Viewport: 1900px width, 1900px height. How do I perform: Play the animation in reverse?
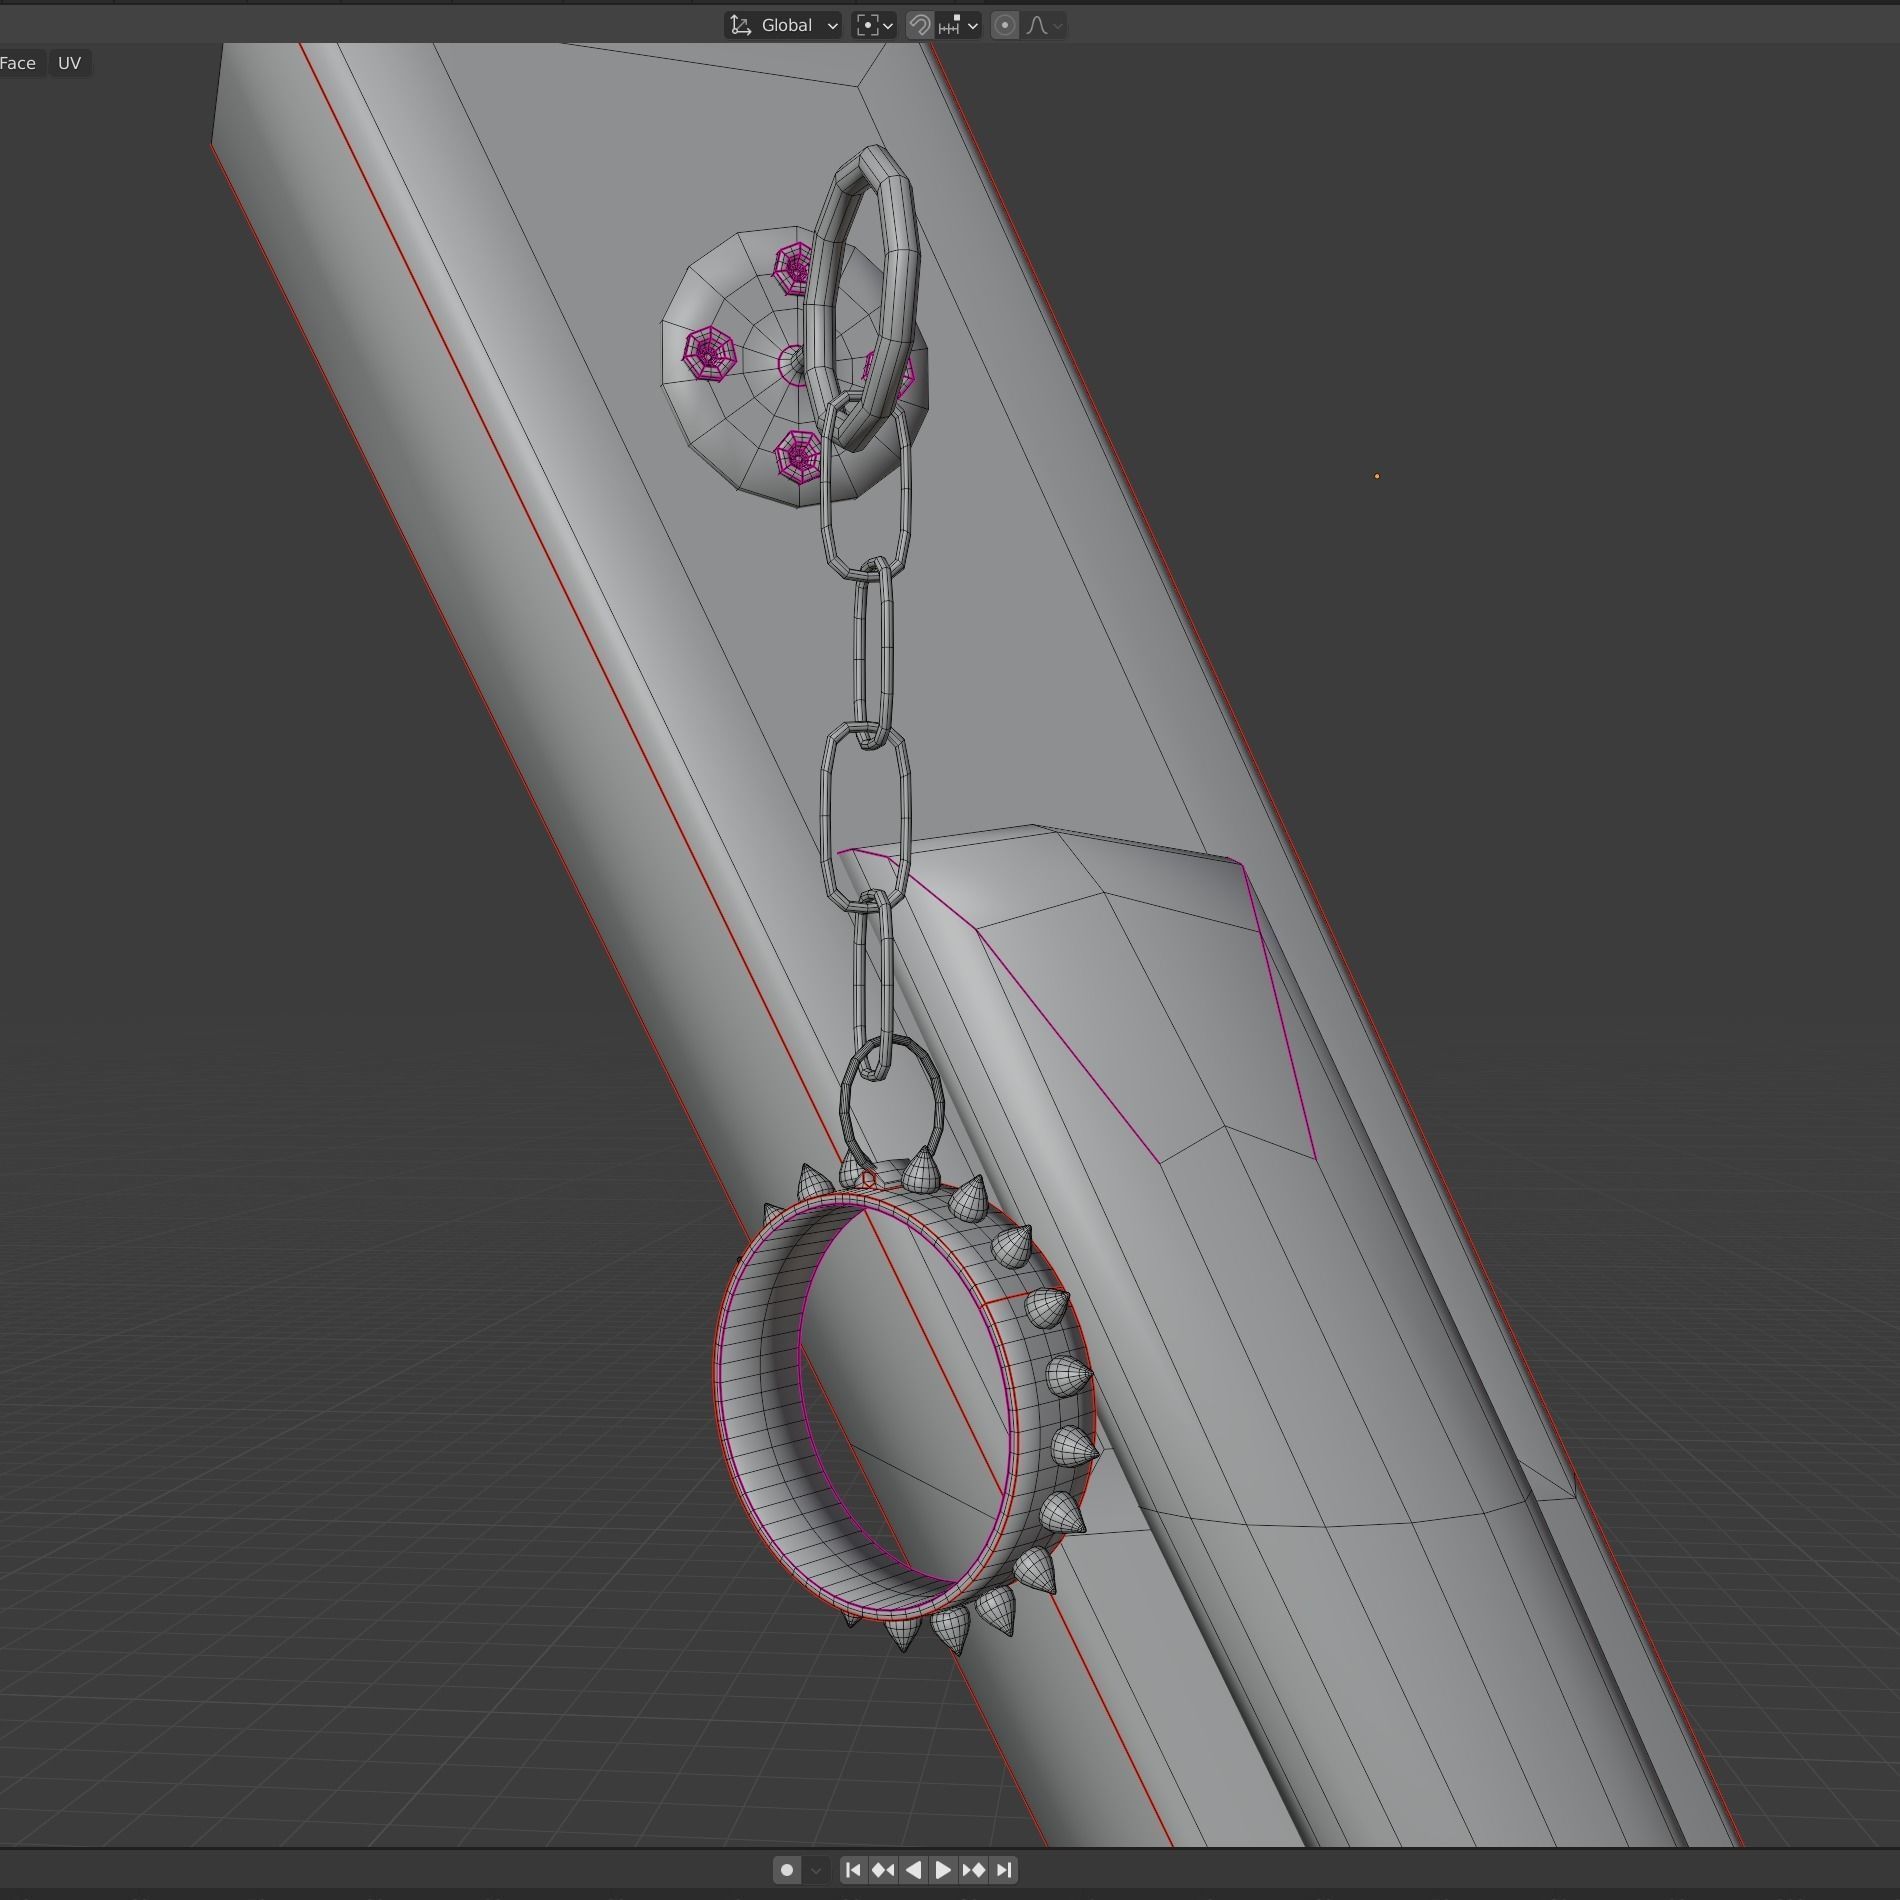click(913, 1870)
